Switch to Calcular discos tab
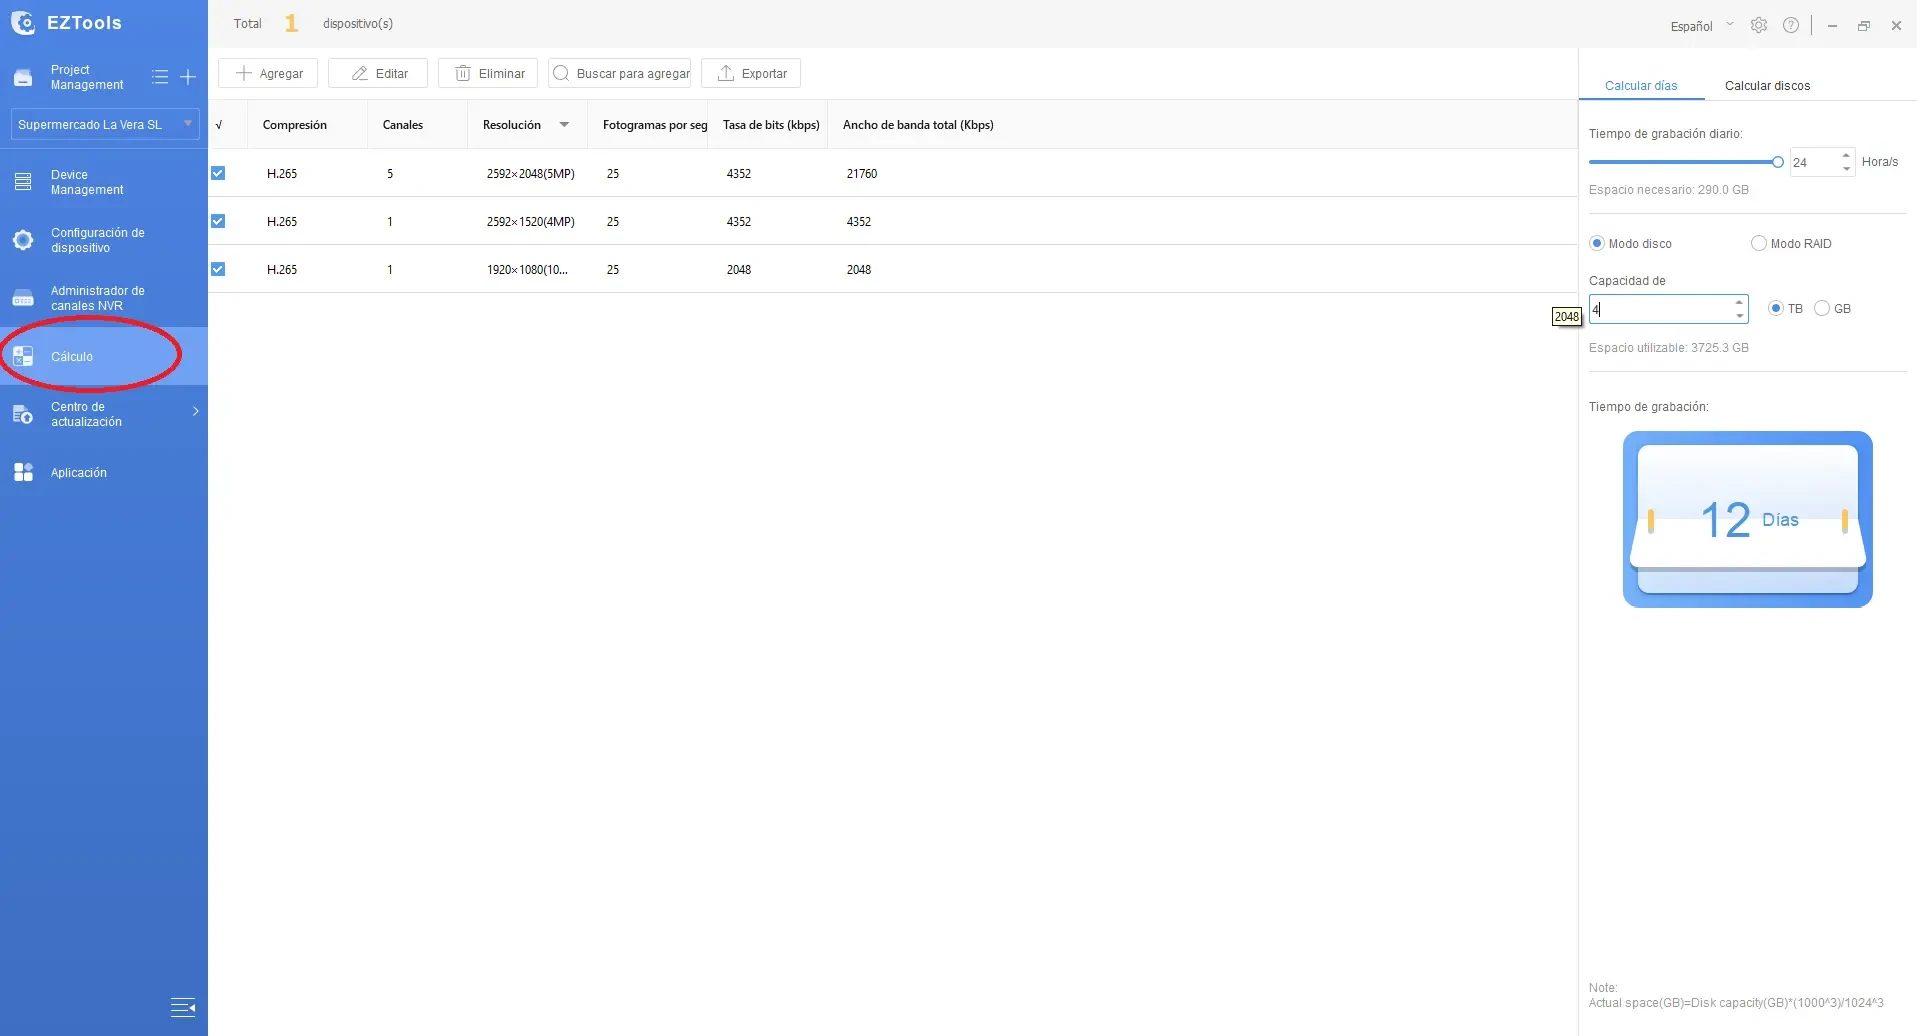The image size is (1917, 1036). coord(1767,85)
